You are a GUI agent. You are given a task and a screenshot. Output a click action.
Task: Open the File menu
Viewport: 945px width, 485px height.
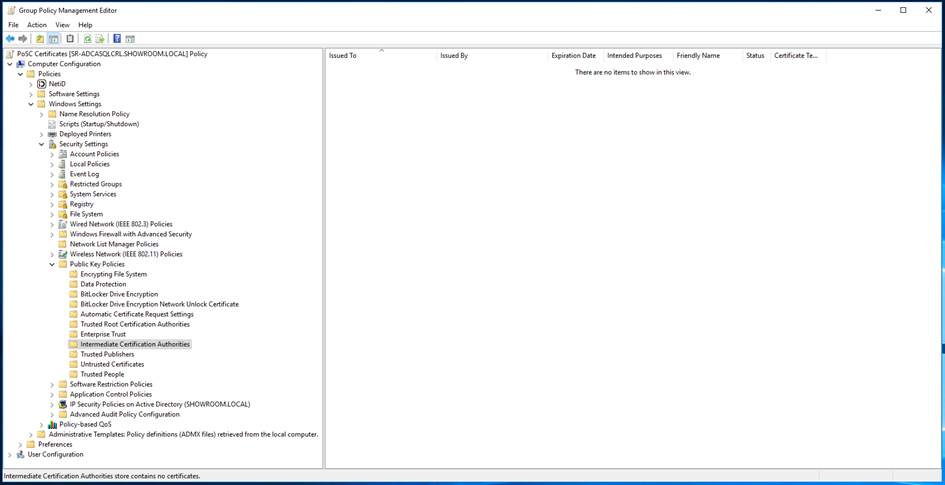(x=13, y=25)
